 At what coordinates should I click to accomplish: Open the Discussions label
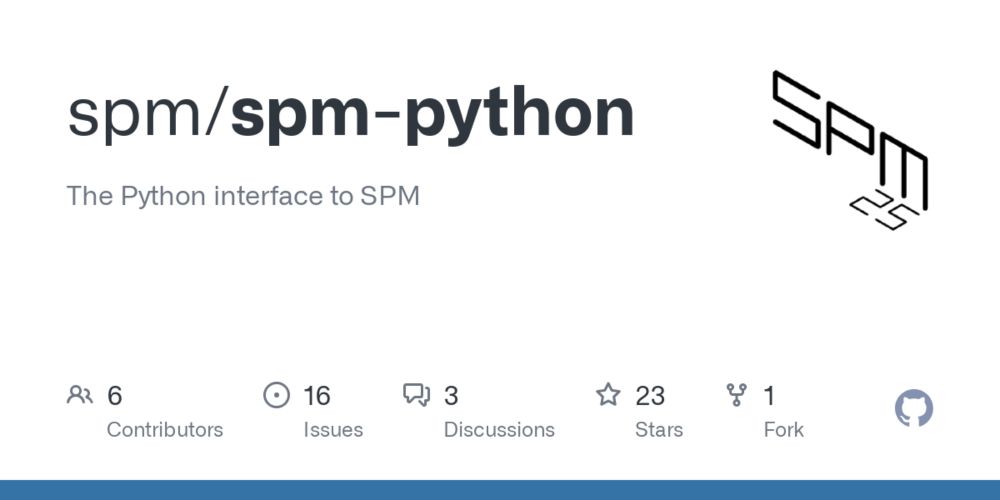[x=499, y=430]
